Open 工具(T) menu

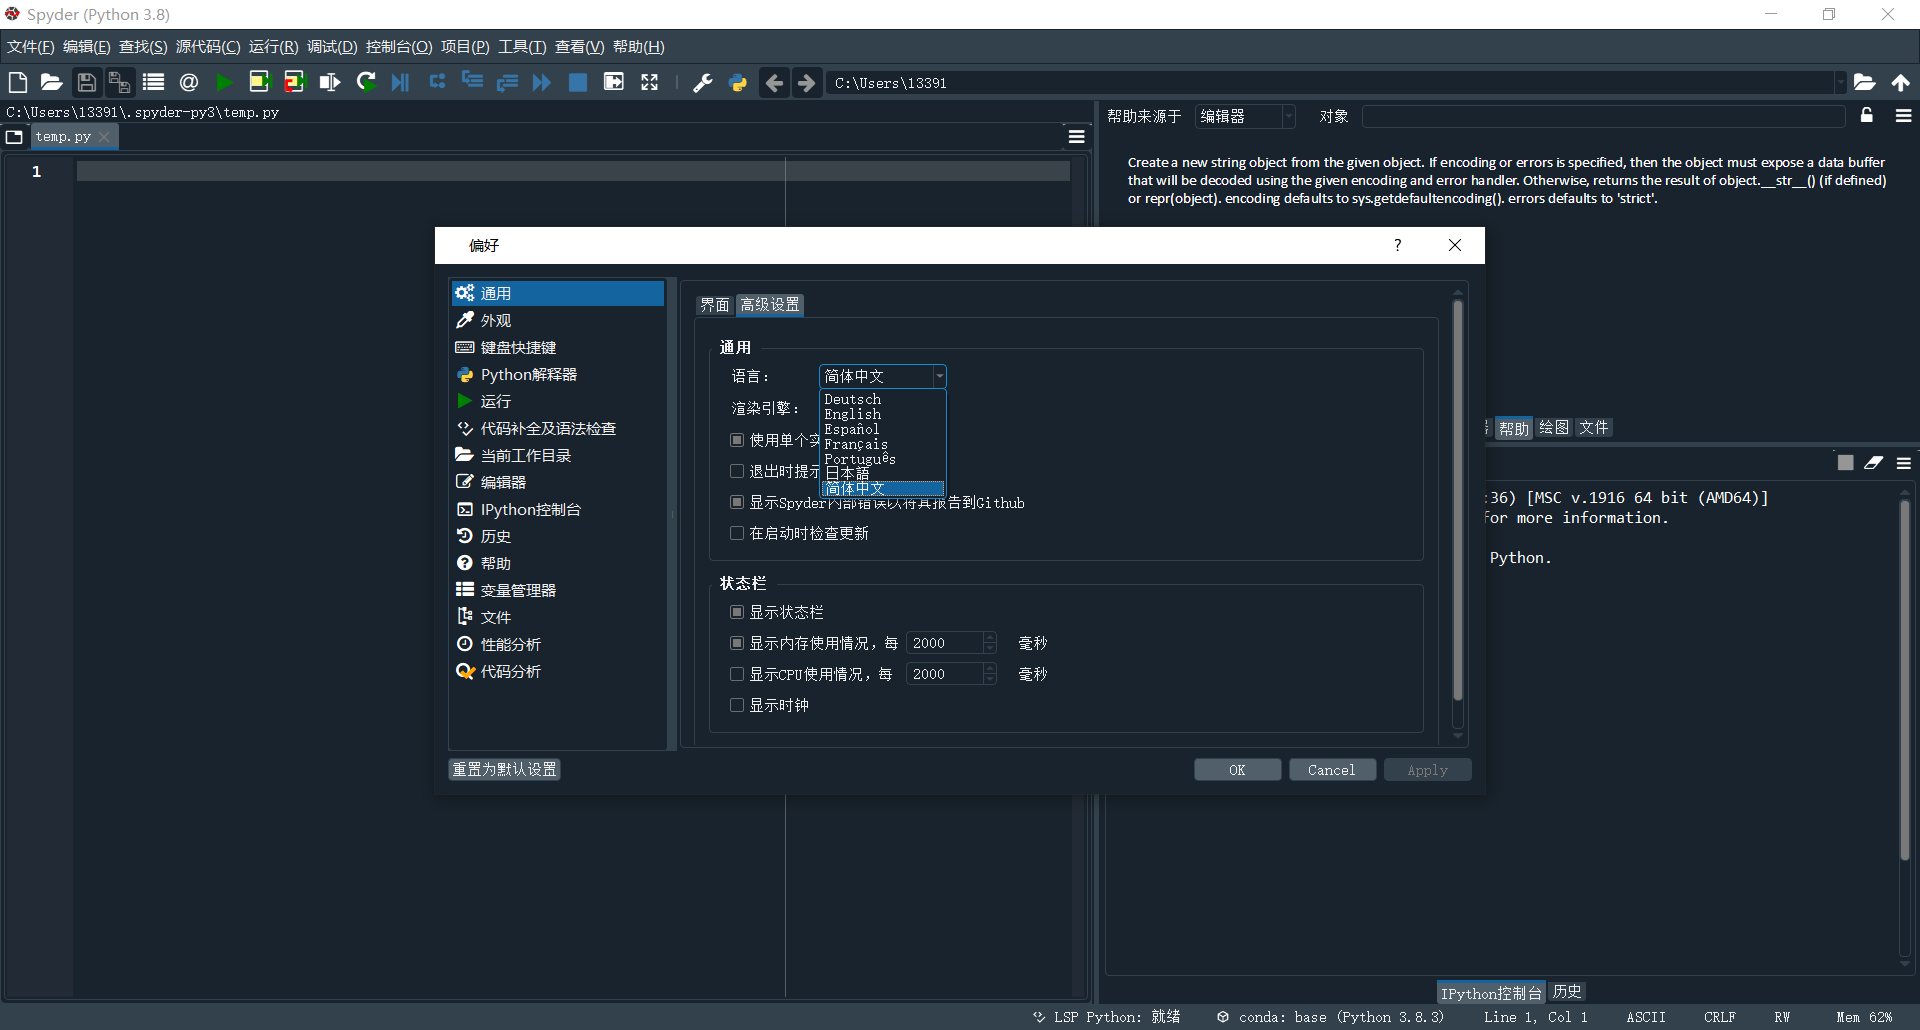coord(522,47)
